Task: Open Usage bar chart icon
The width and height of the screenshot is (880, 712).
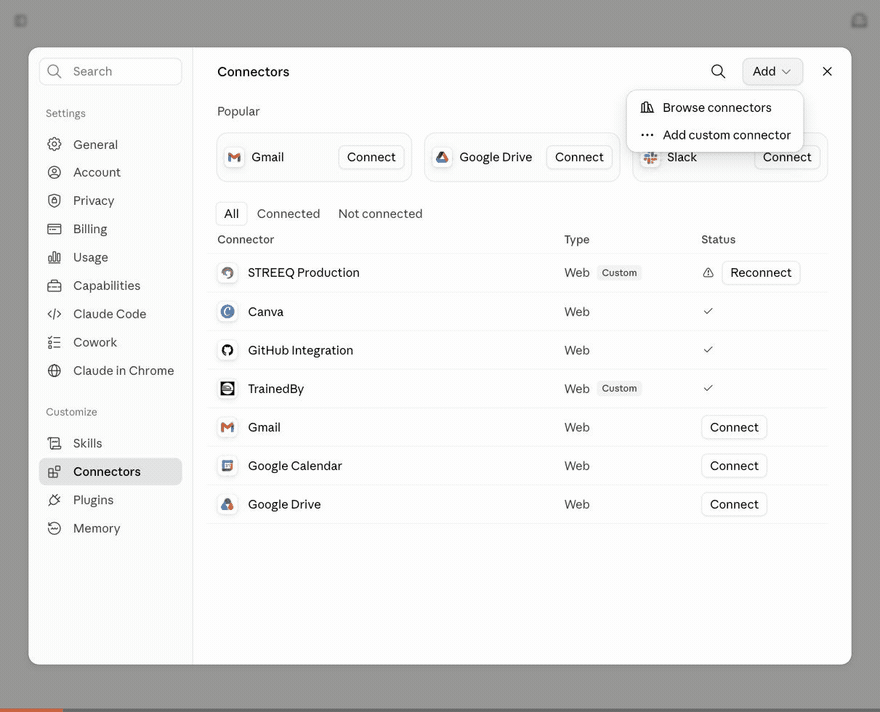Action: click(x=54, y=258)
